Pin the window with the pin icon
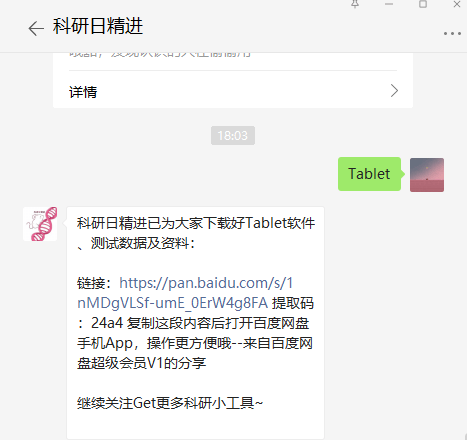The width and height of the screenshot is (467, 440). (355, 4)
